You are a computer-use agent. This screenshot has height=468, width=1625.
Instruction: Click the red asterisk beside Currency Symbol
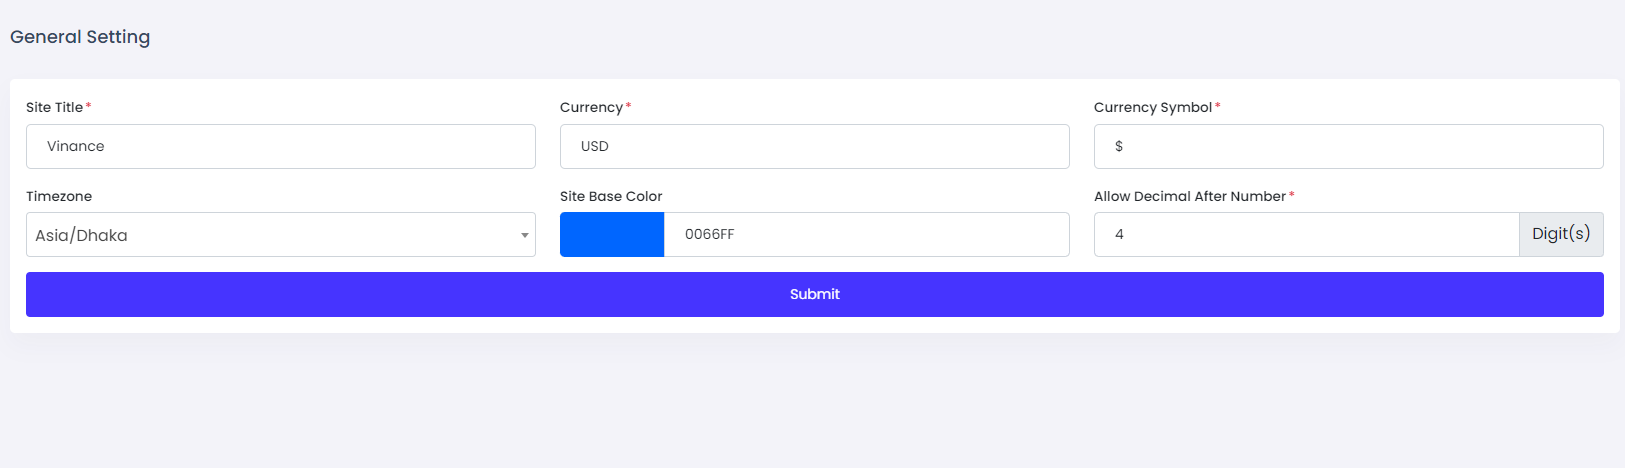[1218, 106]
